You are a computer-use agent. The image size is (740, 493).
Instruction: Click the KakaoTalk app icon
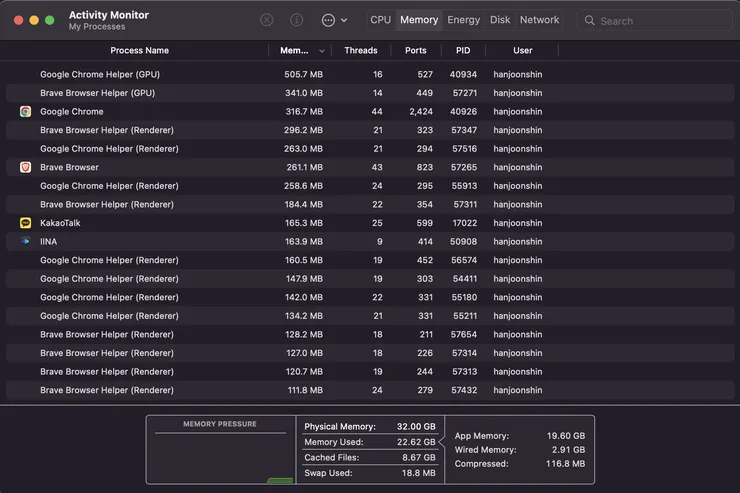[x=25, y=223]
